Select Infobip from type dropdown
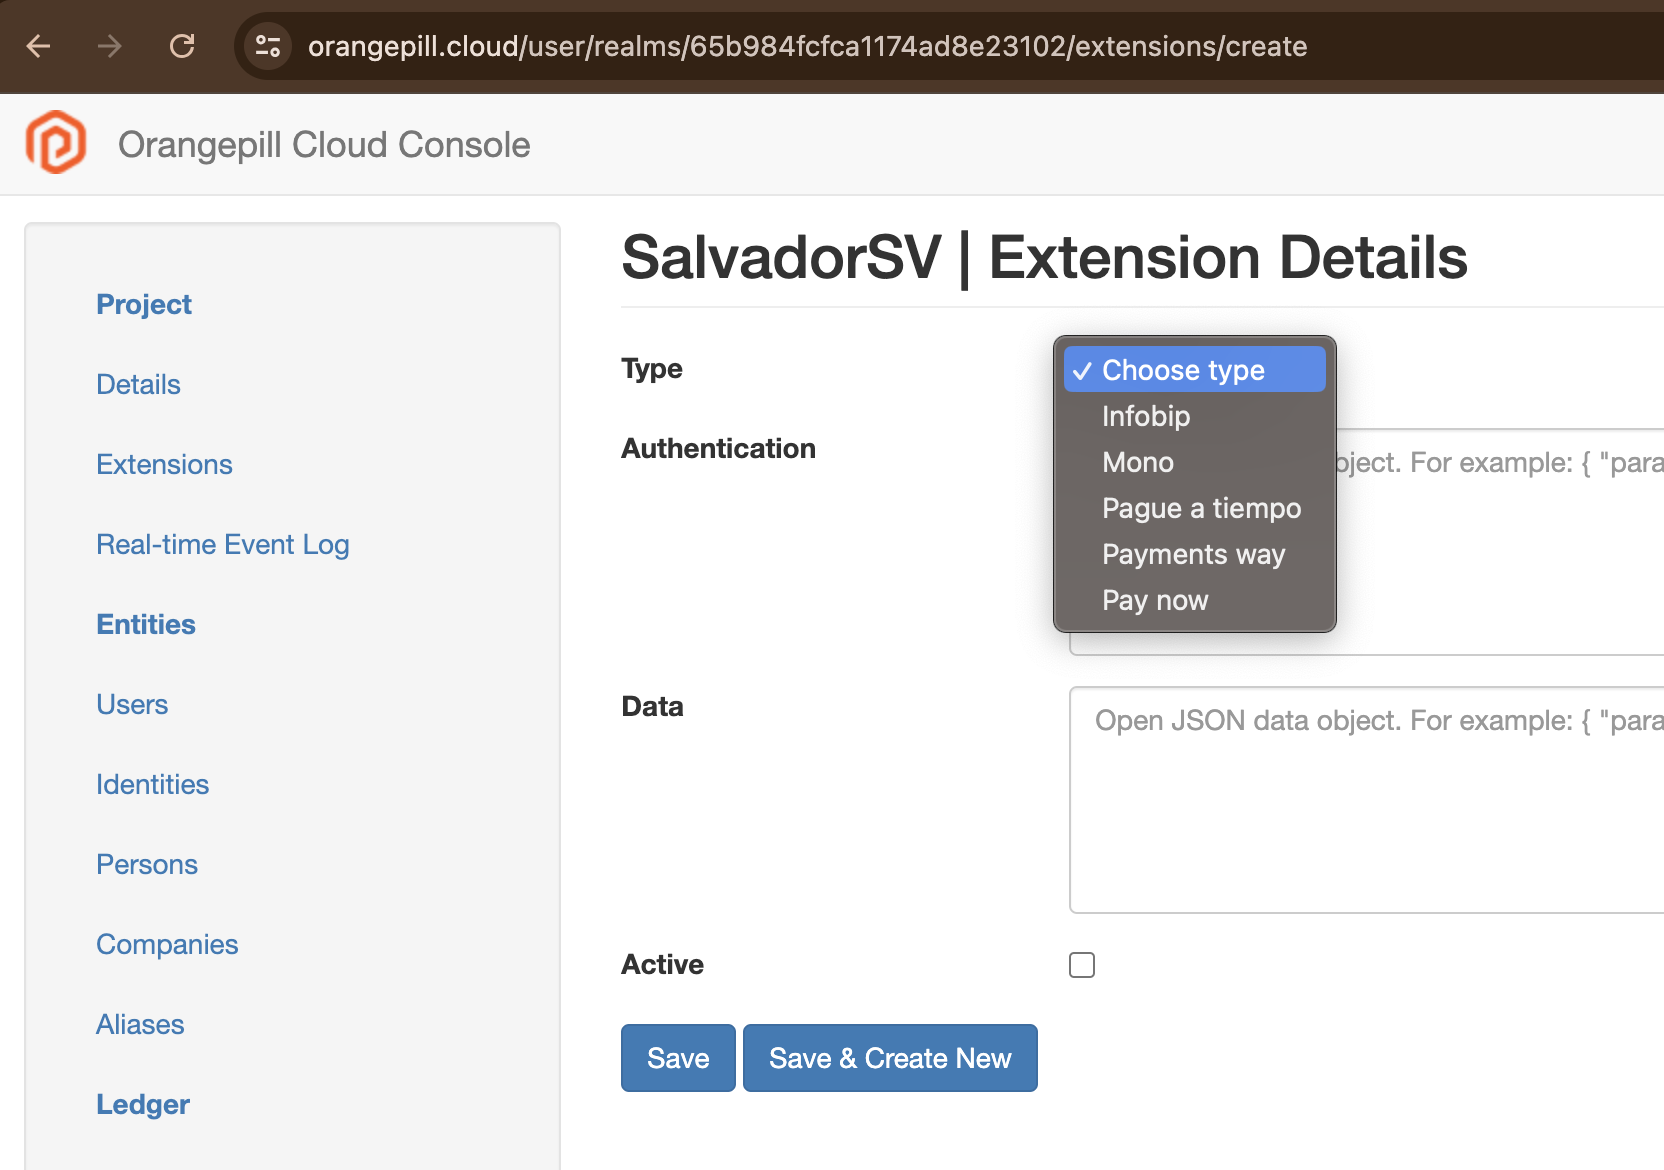 pyautogui.click(x=1146, y=416)
